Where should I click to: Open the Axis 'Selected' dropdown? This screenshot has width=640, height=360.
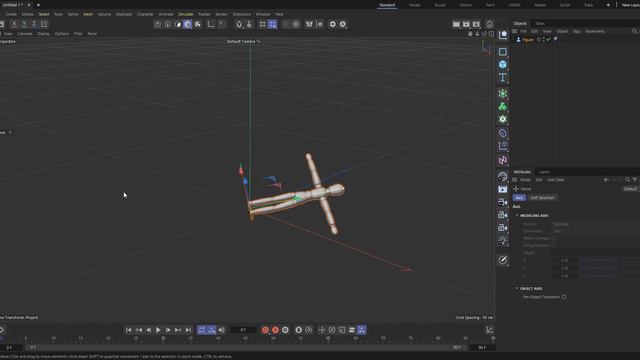(596, 224)
